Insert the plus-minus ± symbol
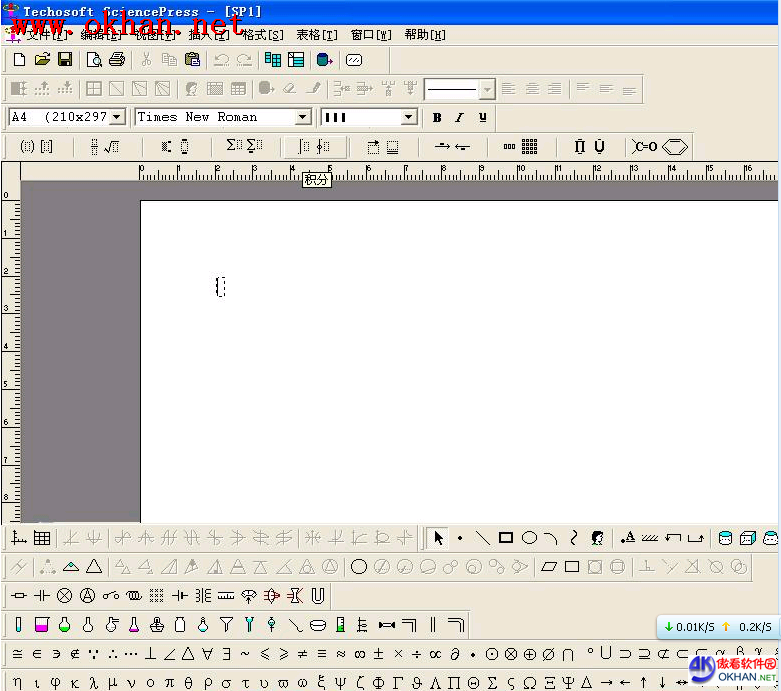The image size is (781, 691). click(x=379, y=654)
